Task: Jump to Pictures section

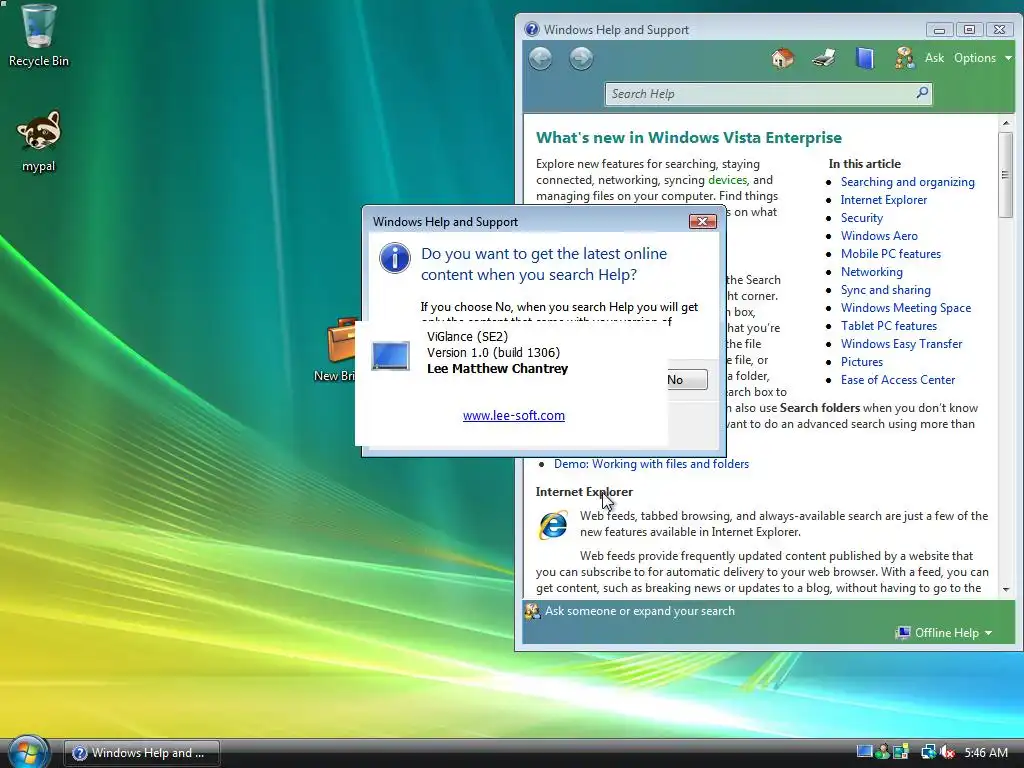Action: [861, 362]
